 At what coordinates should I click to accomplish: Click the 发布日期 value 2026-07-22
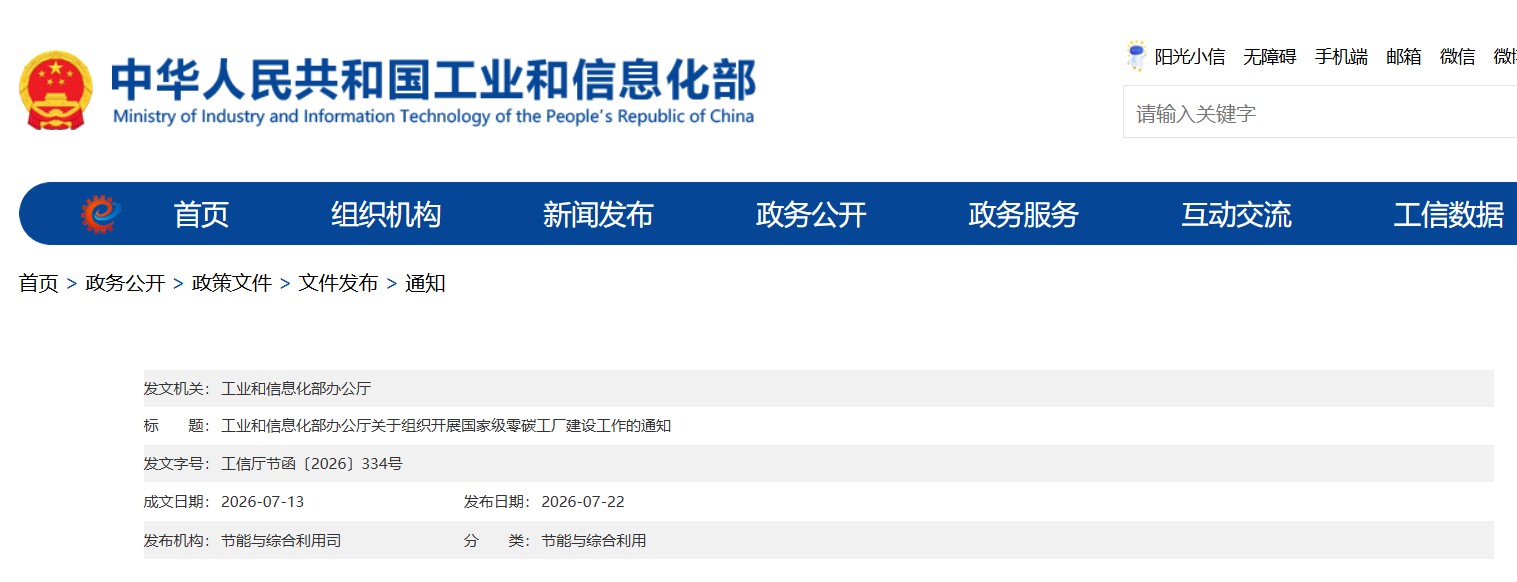(x=583, y=502)
